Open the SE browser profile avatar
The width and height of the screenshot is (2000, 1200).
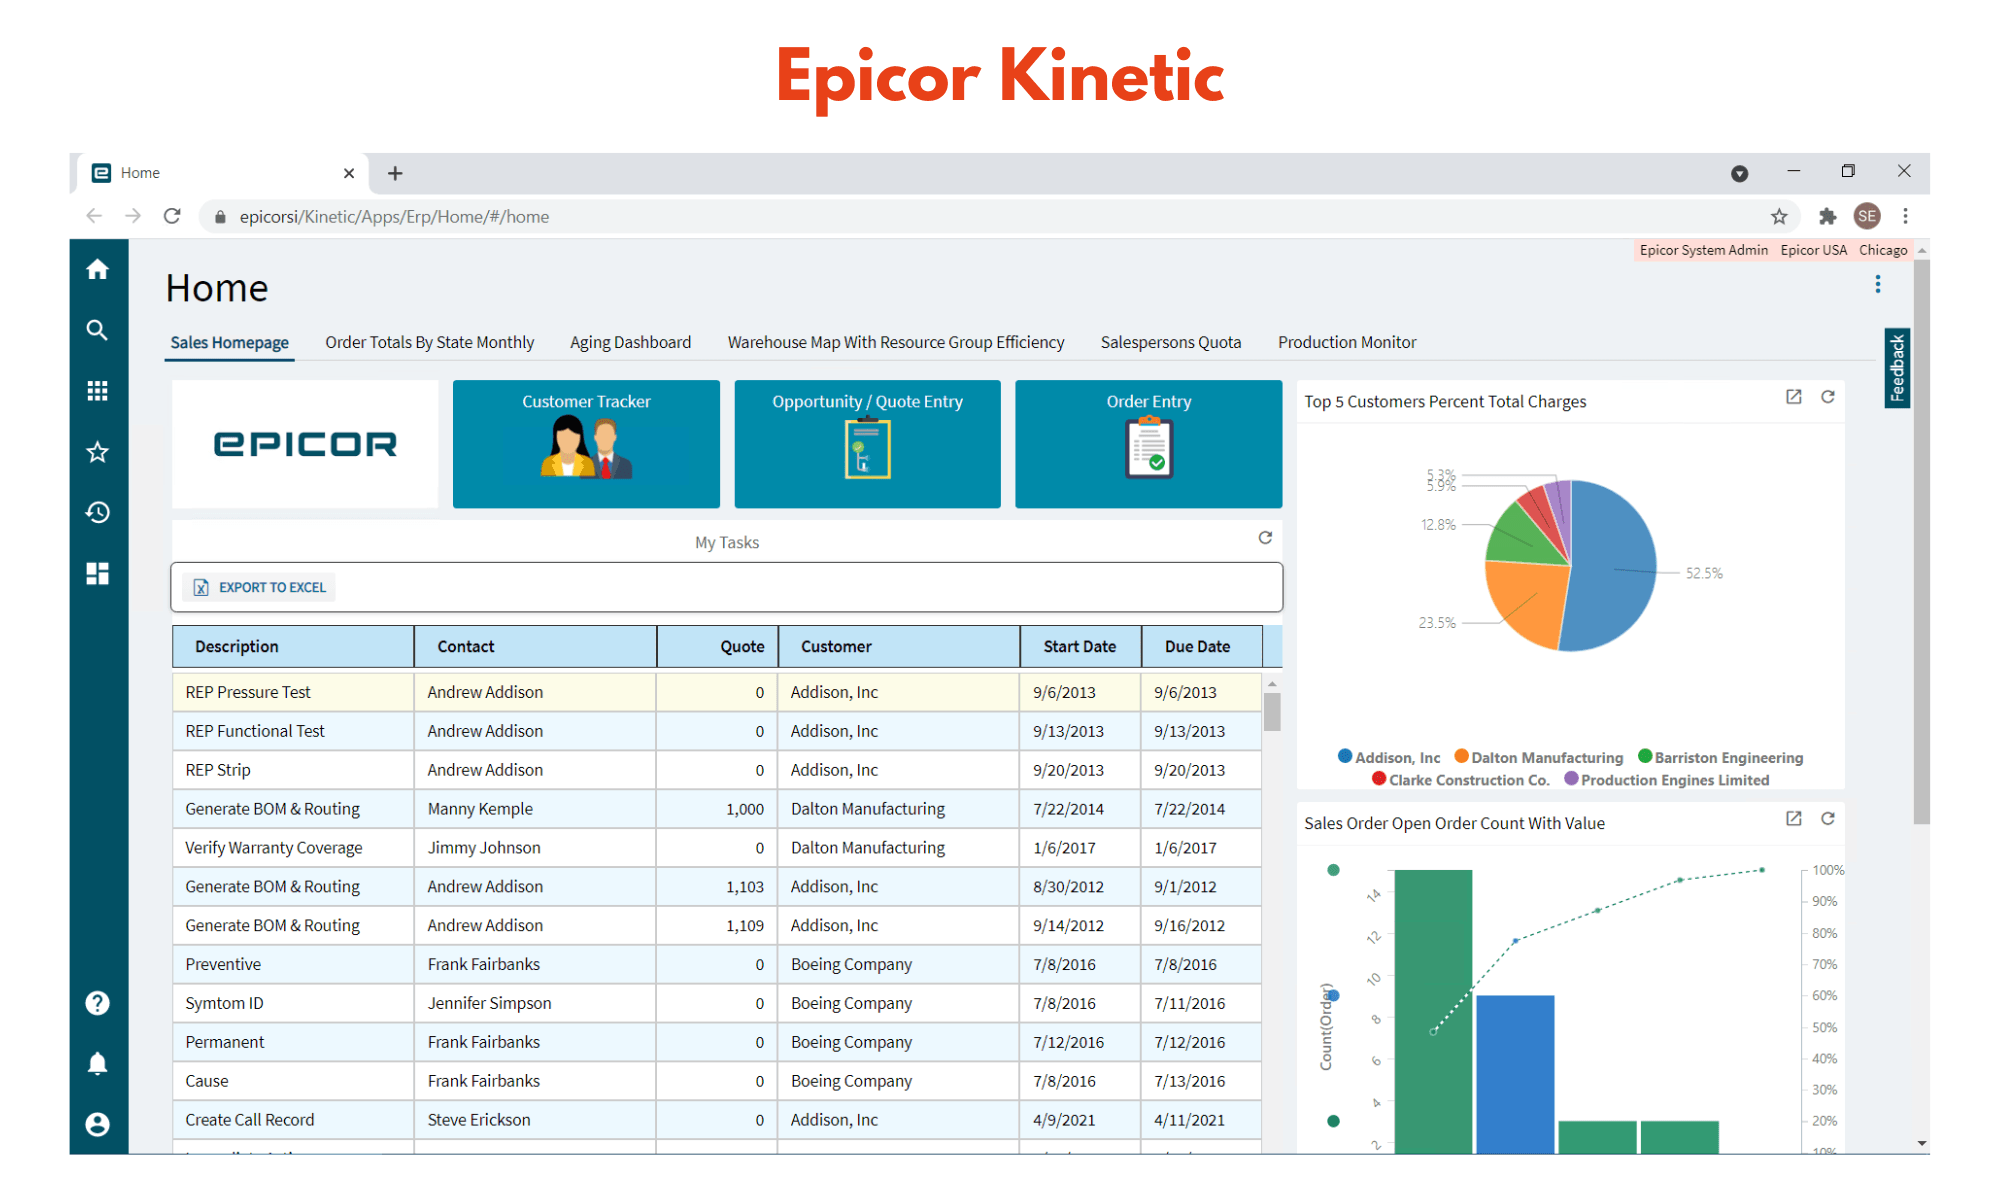pyautogui.click(x=1867, y=216)
